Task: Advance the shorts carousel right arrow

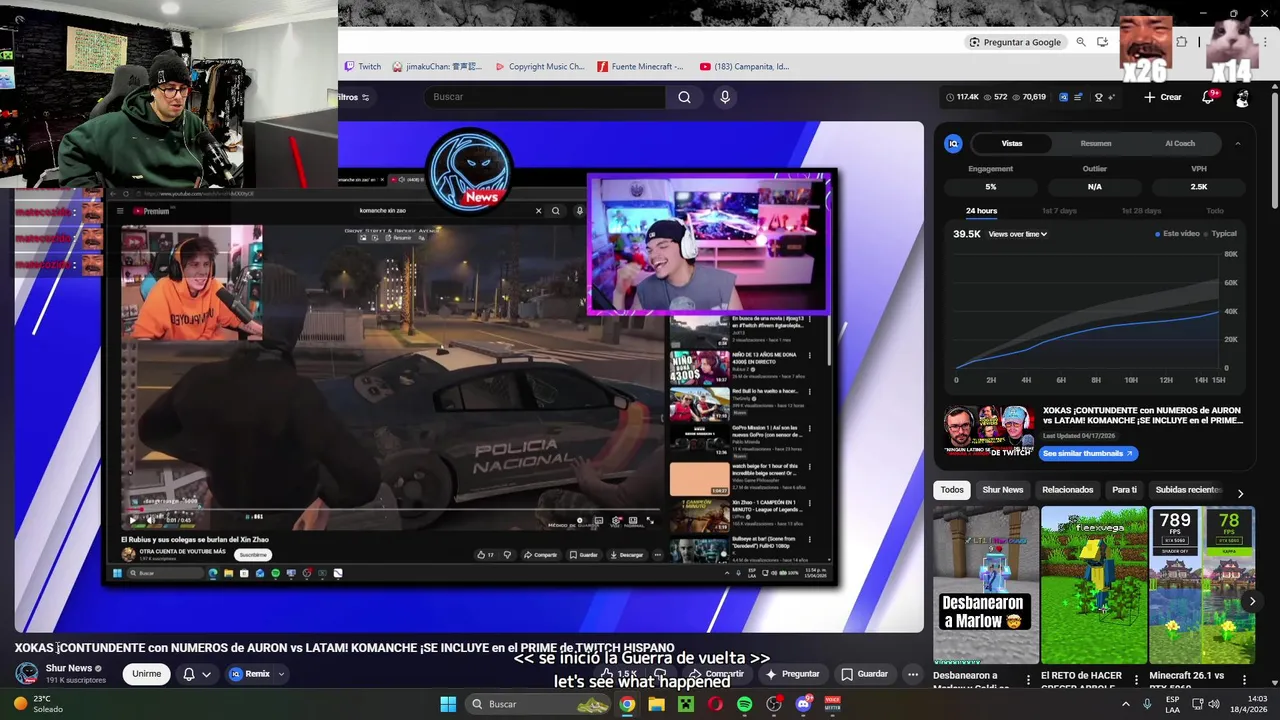Action: pos(1252,601)
